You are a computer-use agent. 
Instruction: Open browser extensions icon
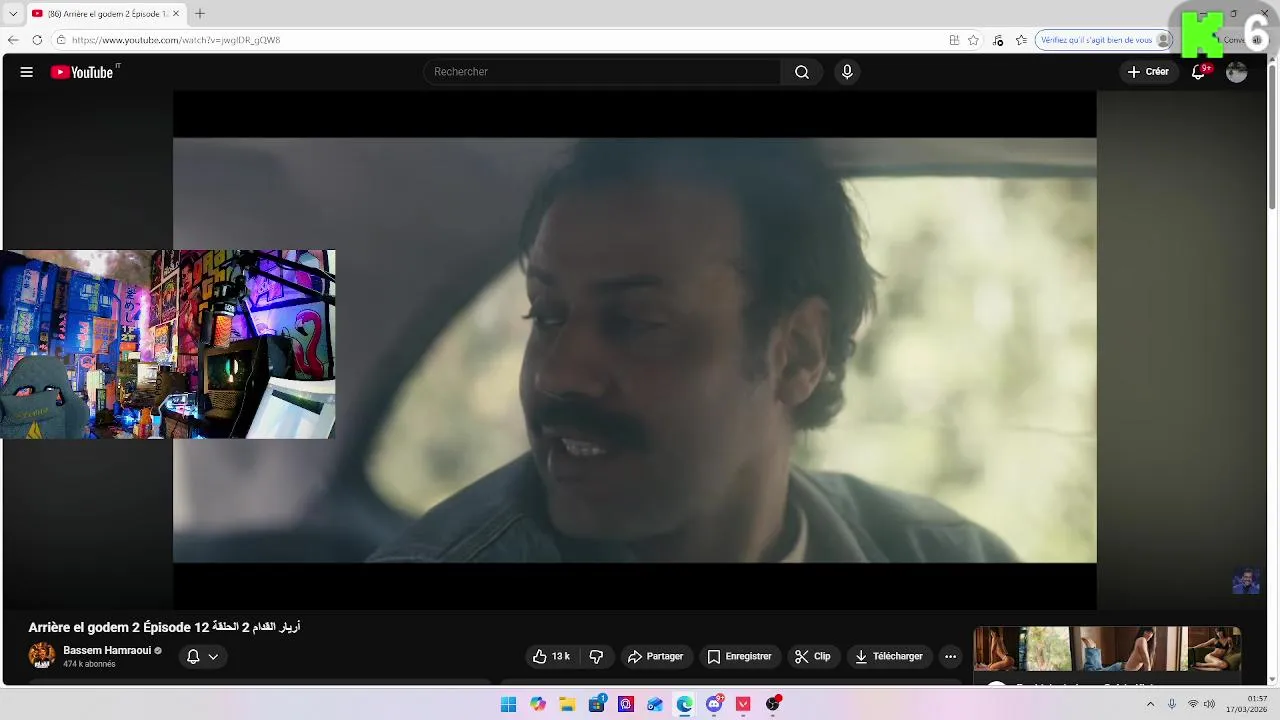pyautogui.click(x=998, y=40)
